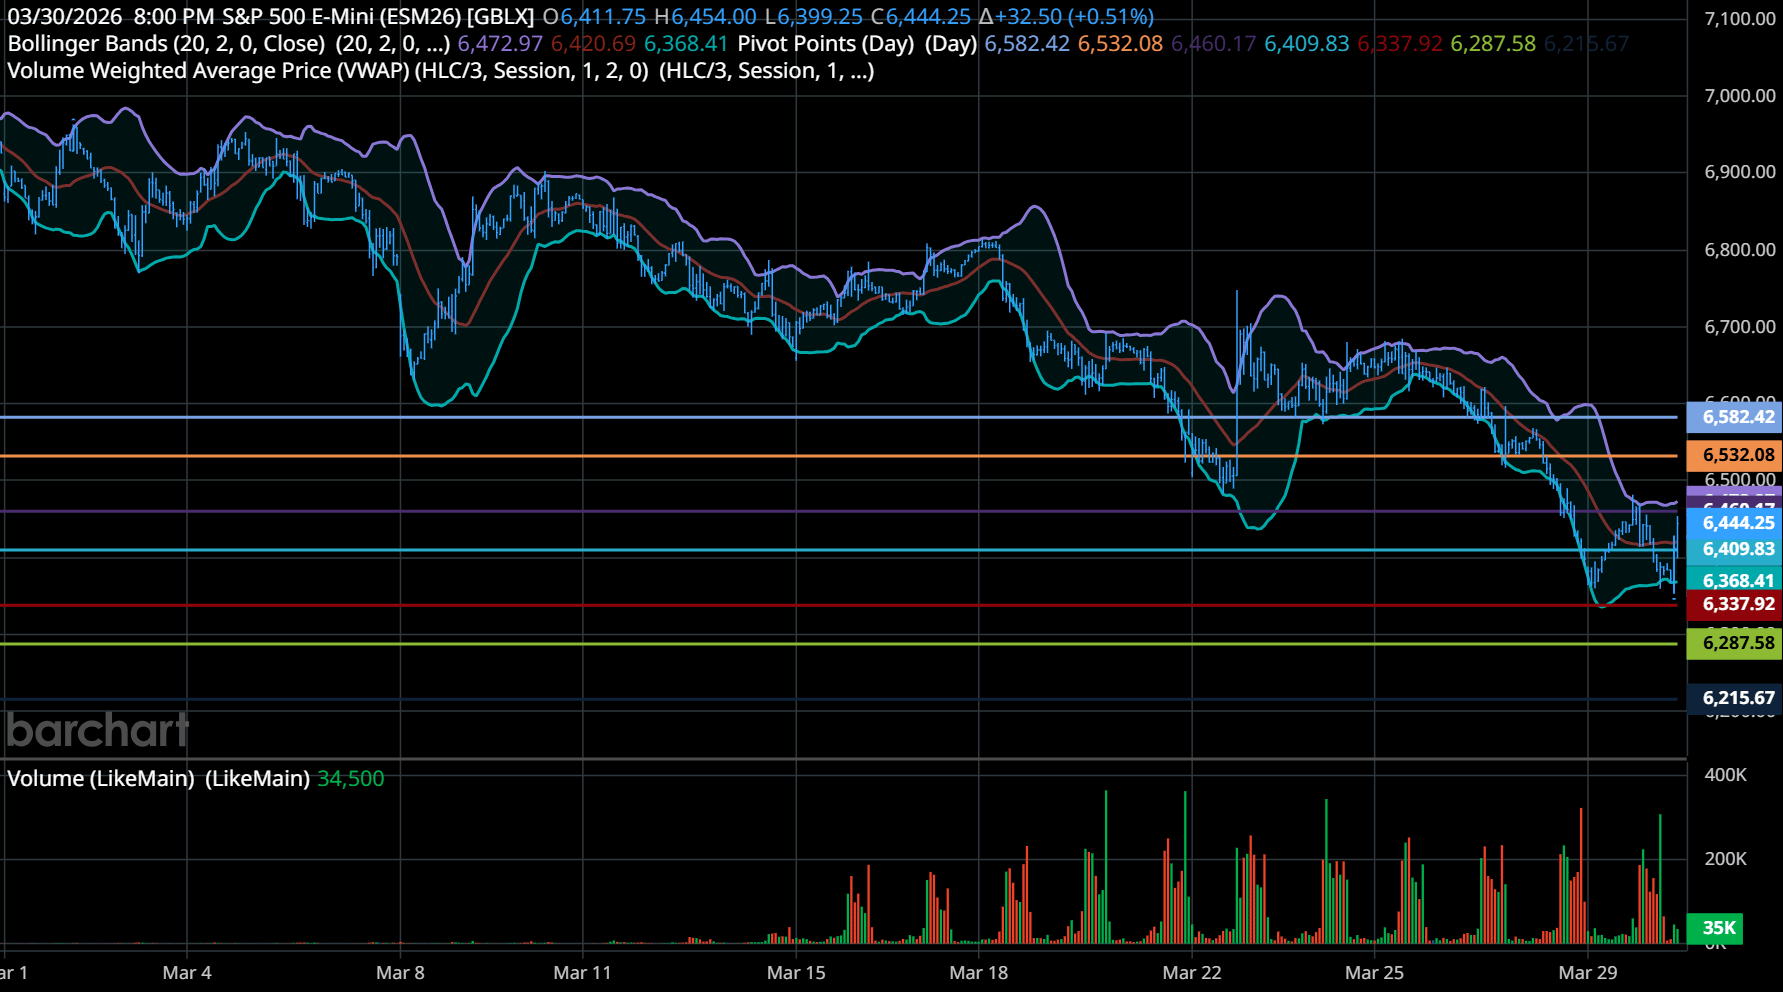Select pivot value "6,532.08" in the legend row
This screenshot has height=992, width=1783.
point(1120,44)
